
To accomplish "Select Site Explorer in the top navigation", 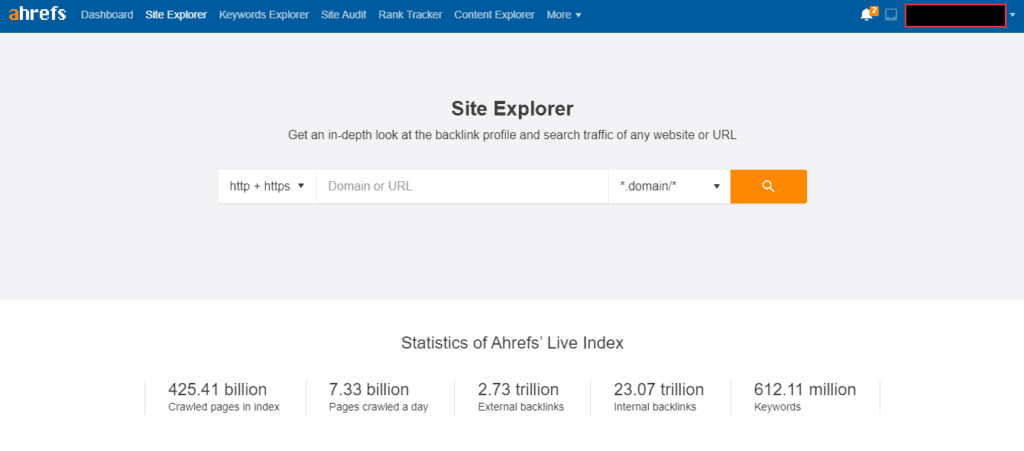I will pyautogui.click(x=176, y=15).
